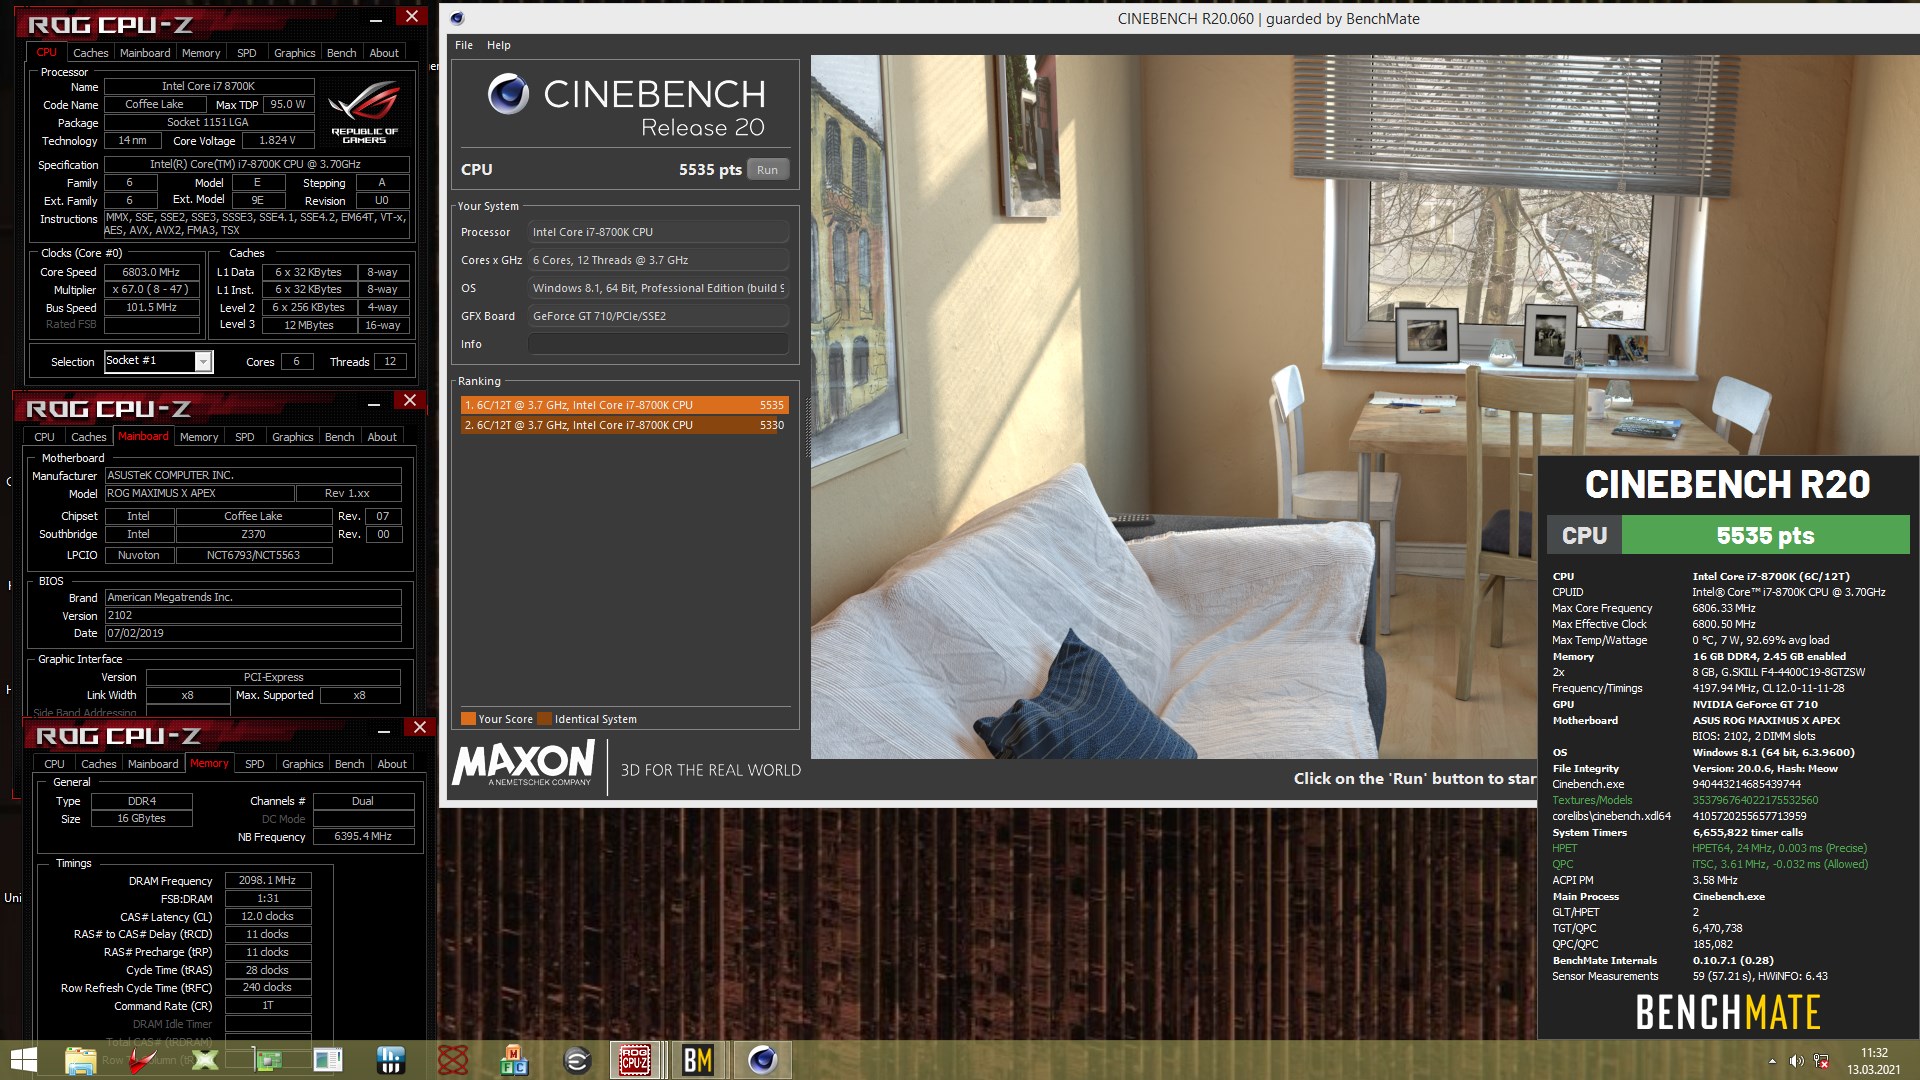The image size is (1920, 1080).
Task: Click the Info field in Your System
Action: point(658,344)
